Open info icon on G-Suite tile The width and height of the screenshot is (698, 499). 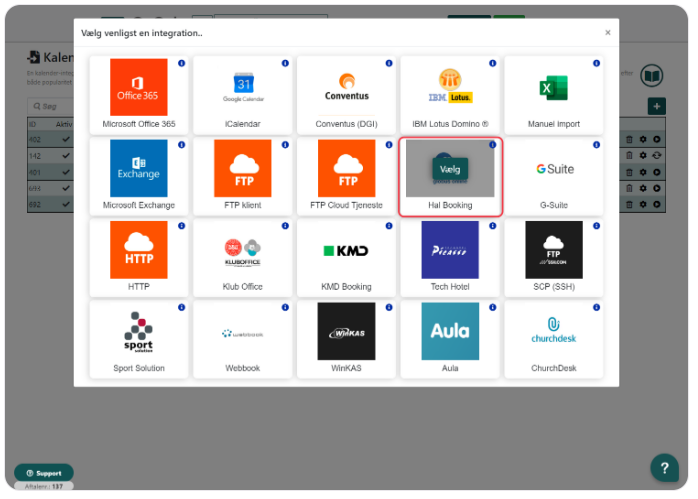(x=596, y=145)
